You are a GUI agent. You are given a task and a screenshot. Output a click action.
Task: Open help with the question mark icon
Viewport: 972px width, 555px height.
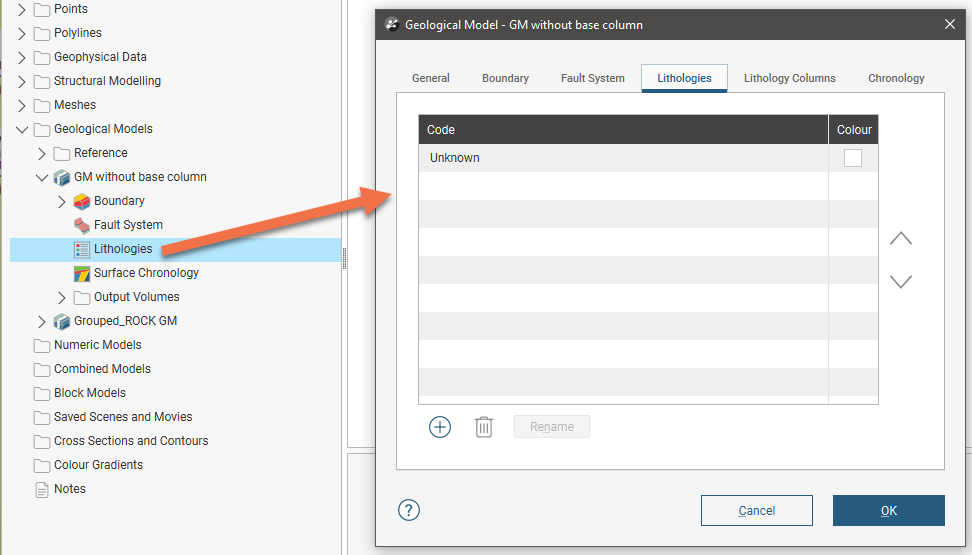408,510
